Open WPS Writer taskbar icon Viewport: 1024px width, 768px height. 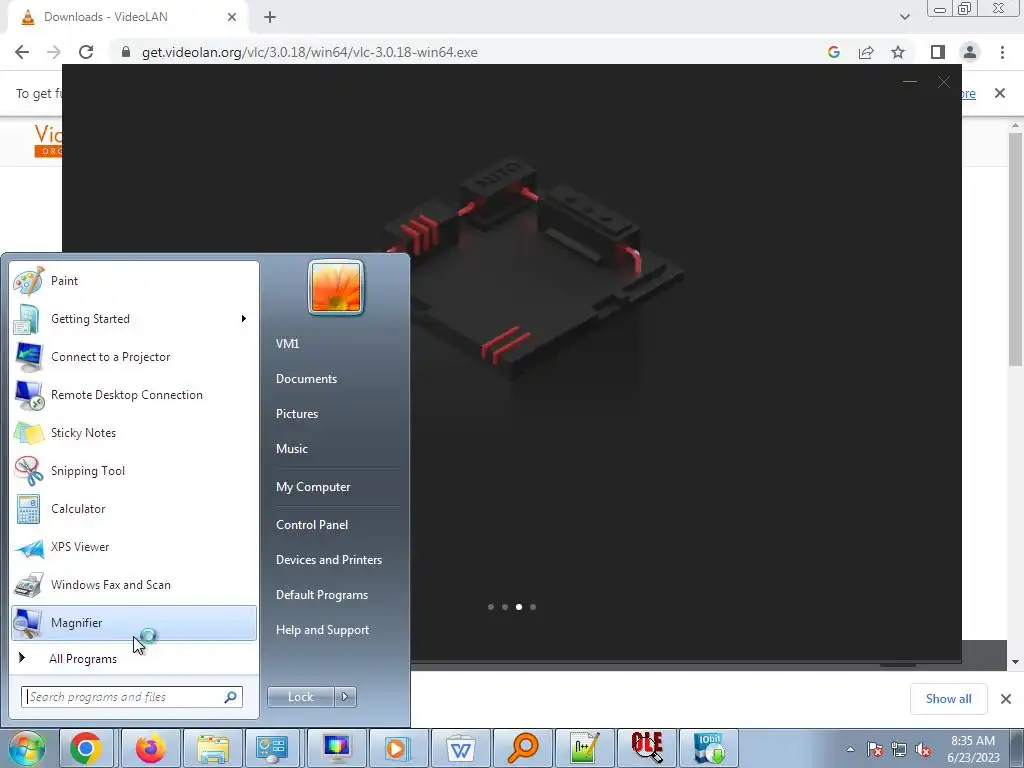[460, 748]
